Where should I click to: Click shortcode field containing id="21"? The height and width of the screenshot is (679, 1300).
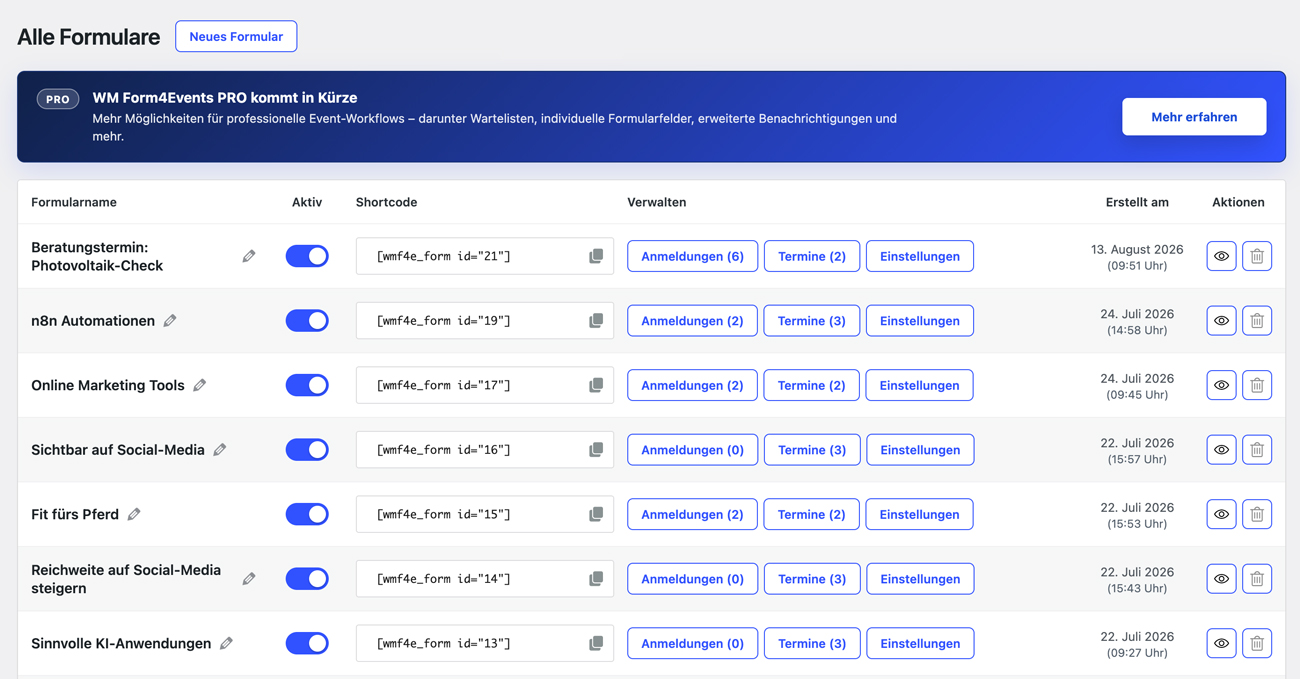484,256
